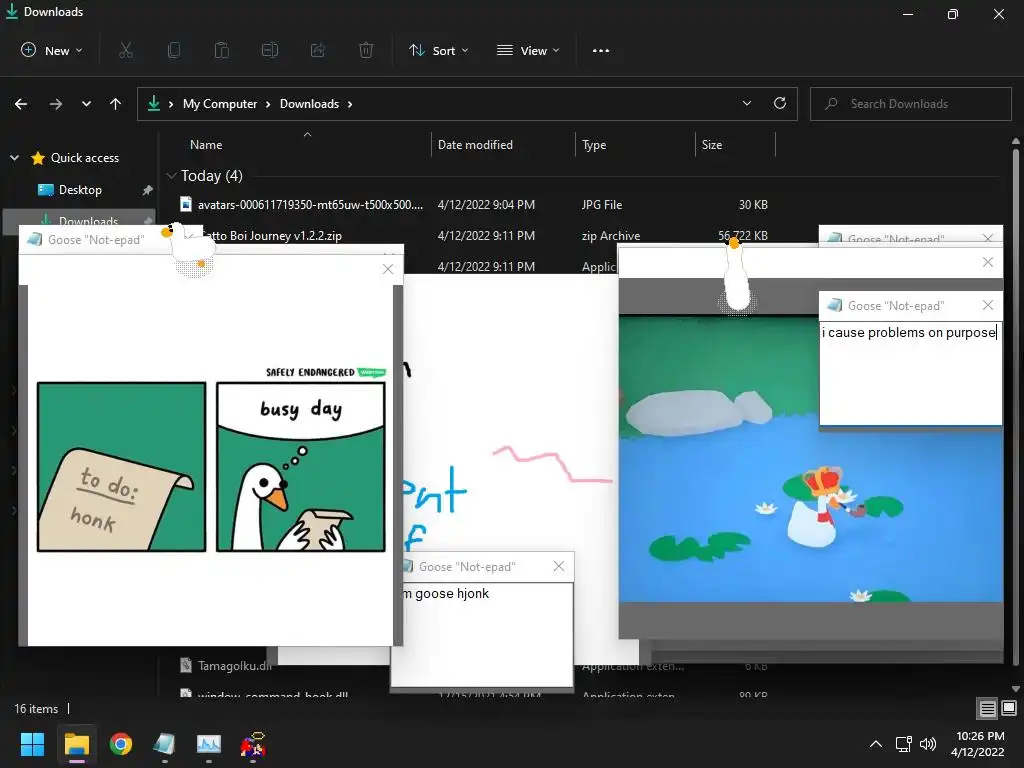
Task: Go back with the left arrow
Action: coord(21,104)
